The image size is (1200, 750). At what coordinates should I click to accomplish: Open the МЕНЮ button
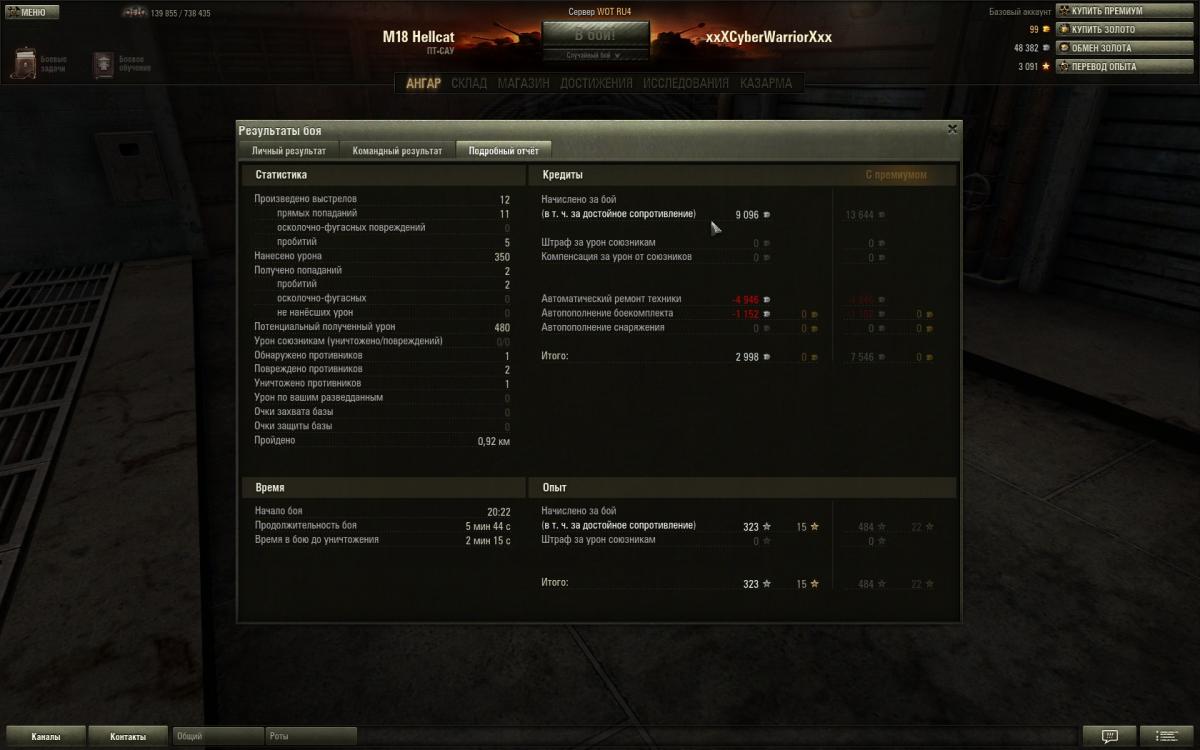tap(32, 13)
